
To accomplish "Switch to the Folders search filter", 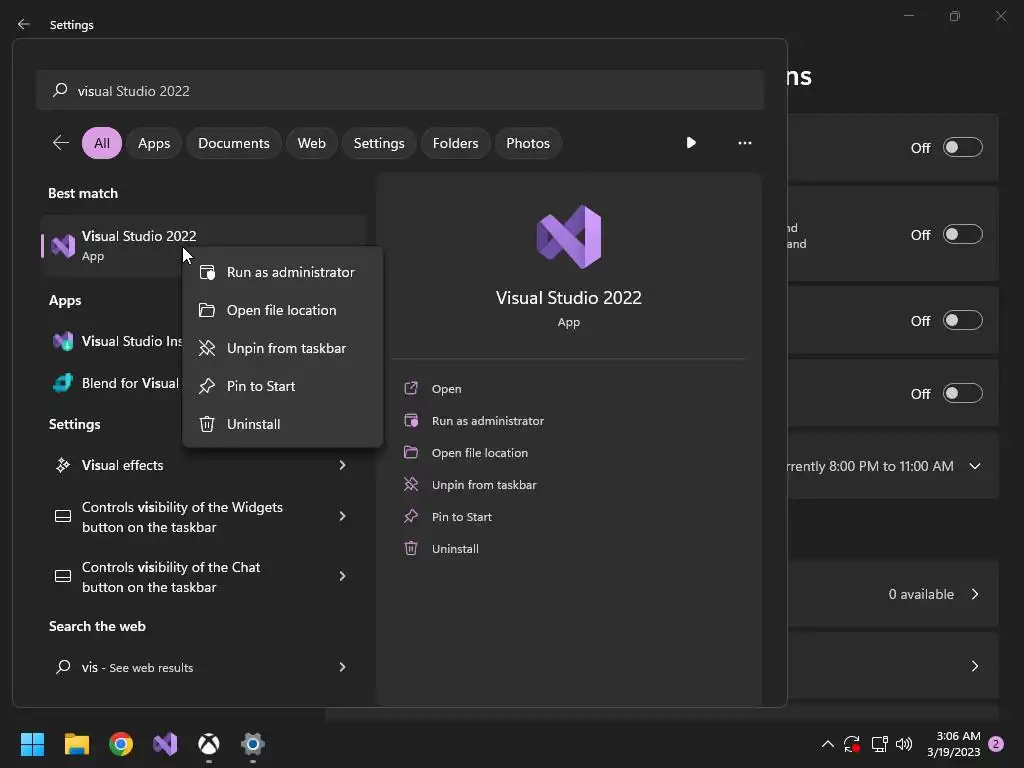I will (455, 143).
